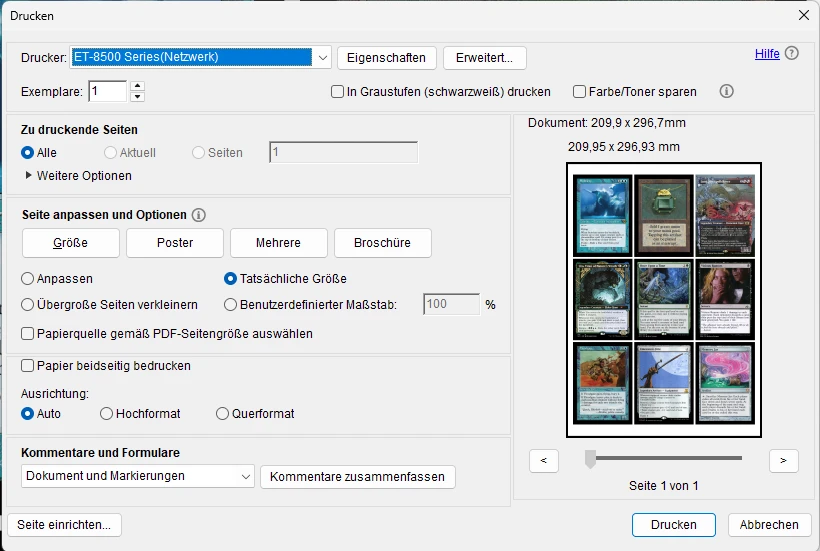This screenshot has height=551, width=820.
Task: Increase Exemplare with the up arrow
Action: point(138,86)
